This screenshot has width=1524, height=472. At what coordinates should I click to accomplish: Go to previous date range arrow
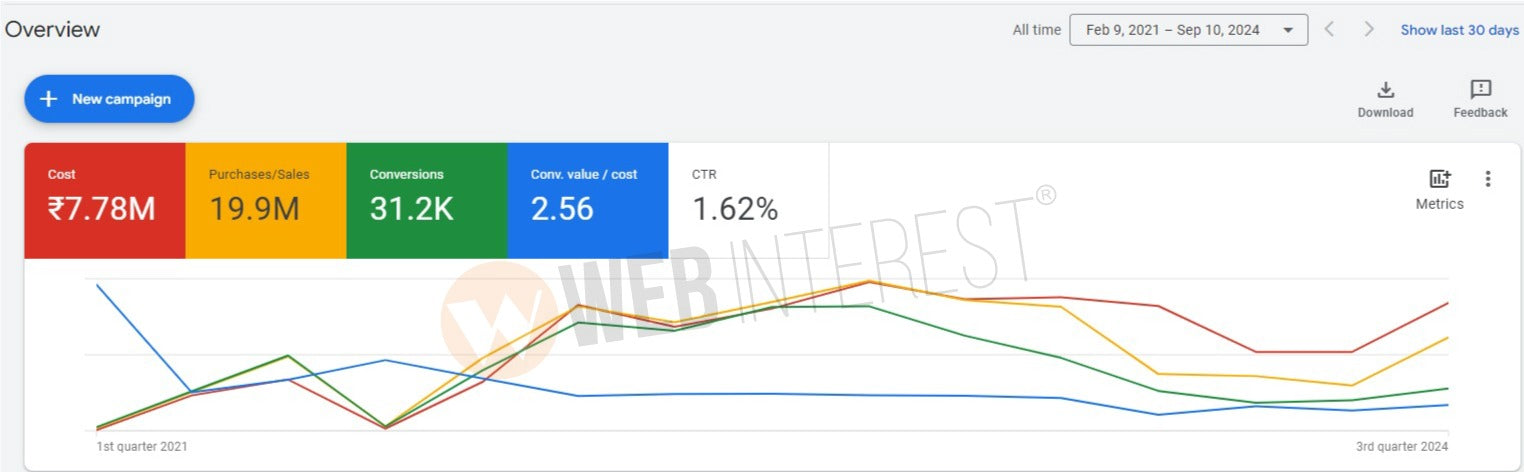click(1329, 29)
